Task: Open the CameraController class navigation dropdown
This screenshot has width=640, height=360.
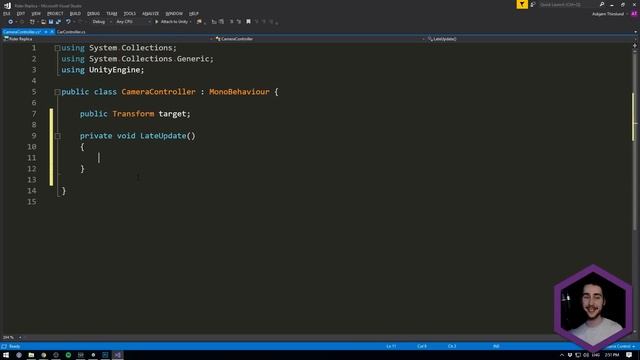Action: pos(320,39)
